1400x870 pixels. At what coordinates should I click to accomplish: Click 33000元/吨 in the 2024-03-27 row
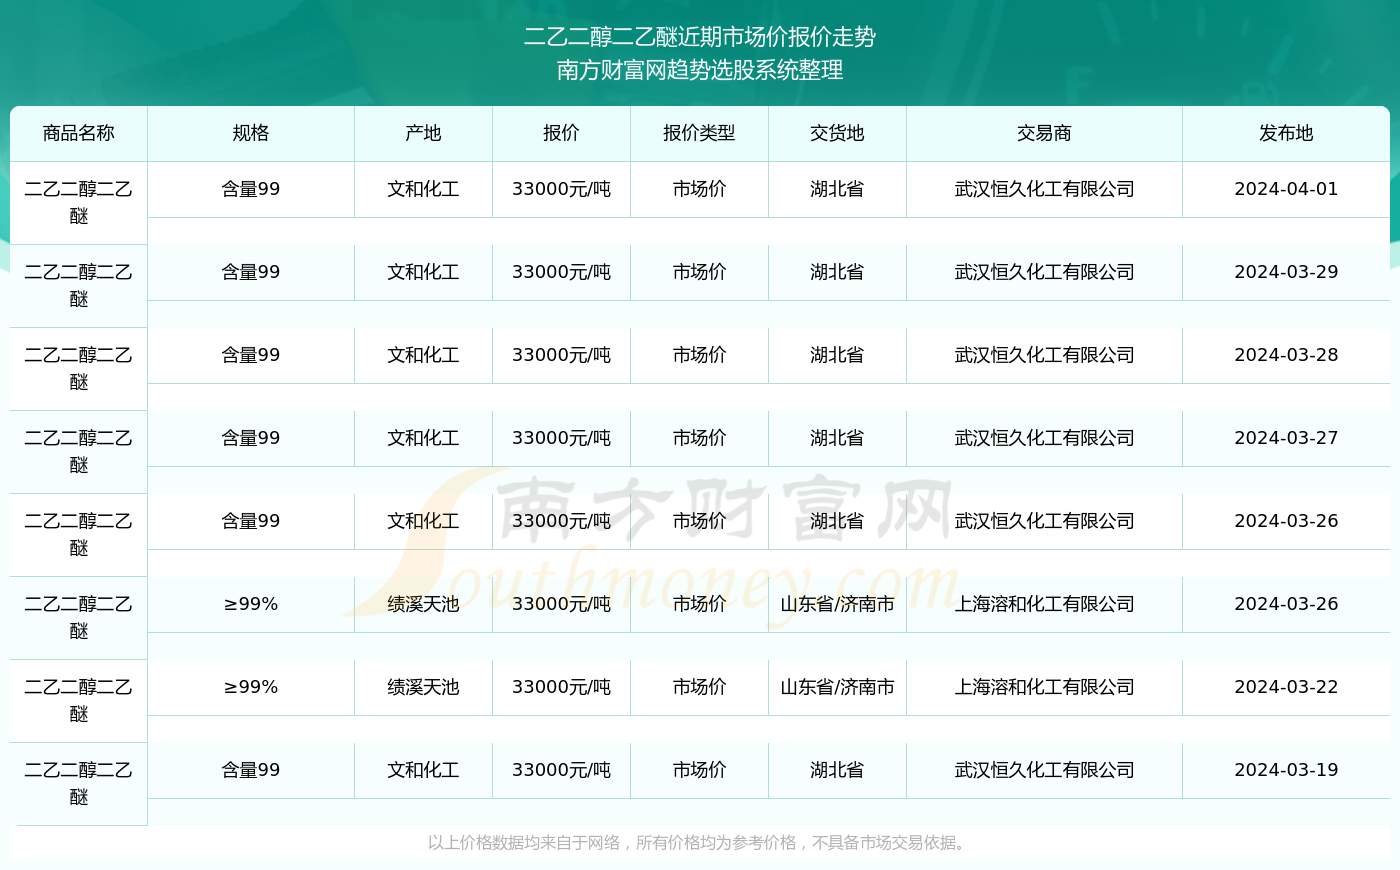(x=561, y=438)
